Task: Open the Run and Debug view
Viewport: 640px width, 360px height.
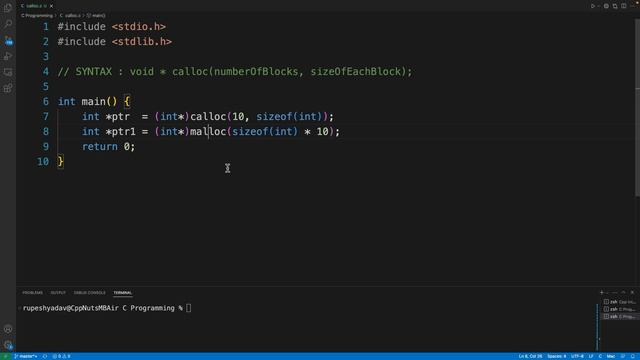Action: pyautogui.click(x=8, y=56)
